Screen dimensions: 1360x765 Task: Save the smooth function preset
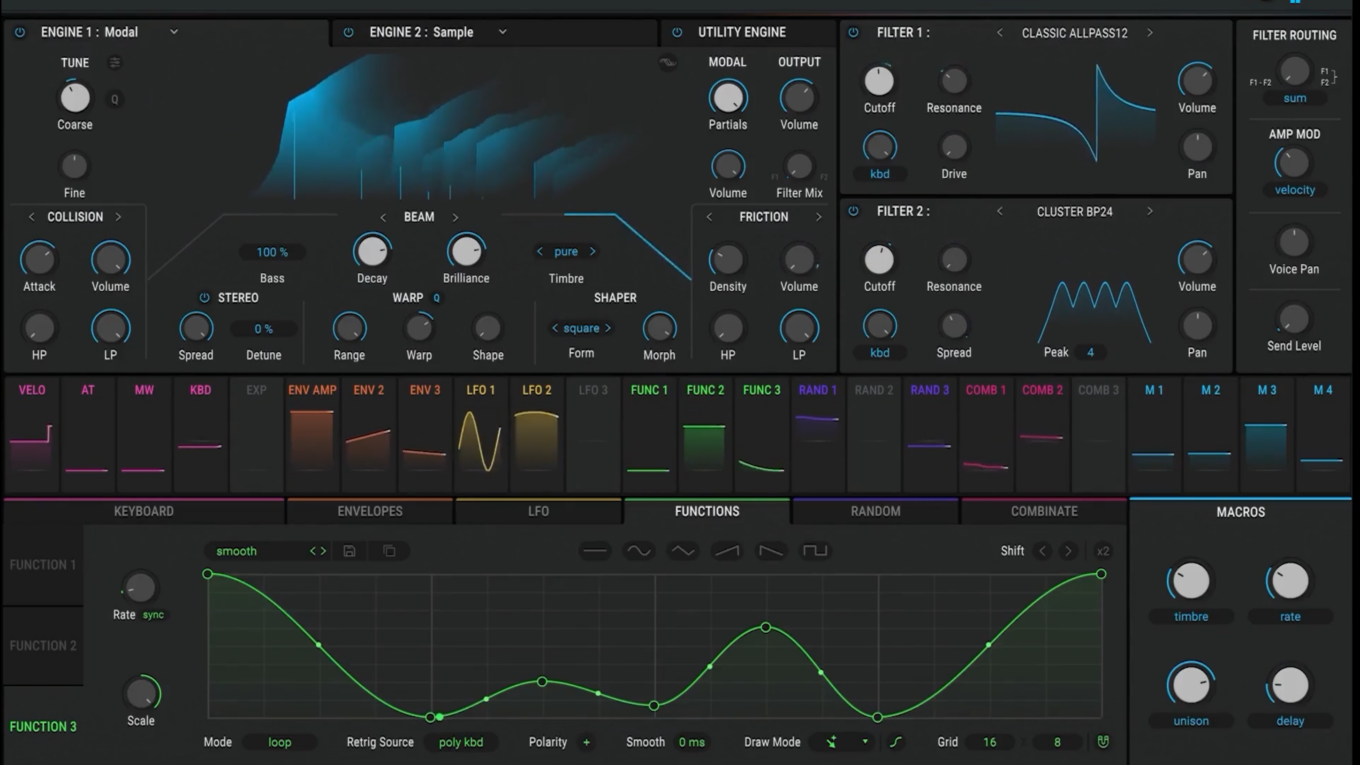tap(349, 551)
